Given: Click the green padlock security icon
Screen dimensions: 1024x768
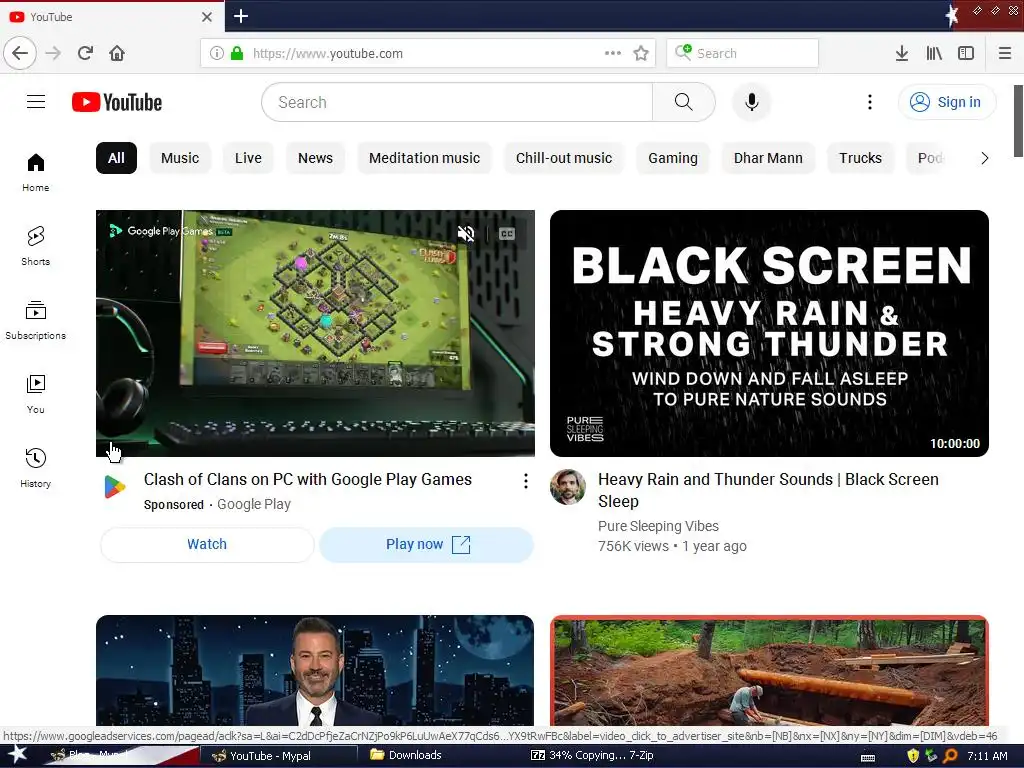Looking at the screenshot, I should click(237, 53).
